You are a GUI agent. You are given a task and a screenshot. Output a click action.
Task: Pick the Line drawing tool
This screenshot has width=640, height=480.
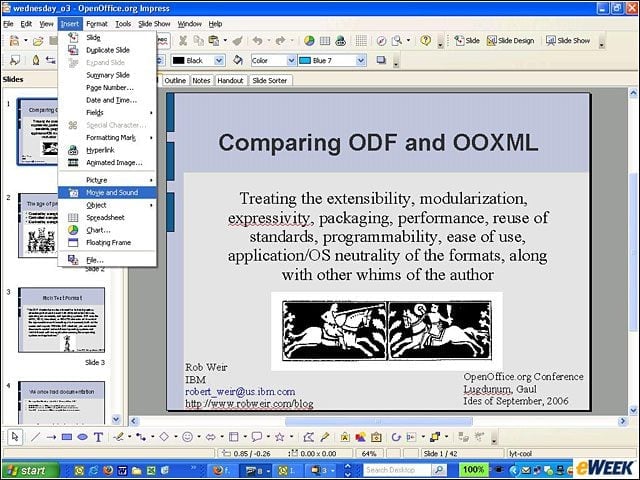(36, 437)
